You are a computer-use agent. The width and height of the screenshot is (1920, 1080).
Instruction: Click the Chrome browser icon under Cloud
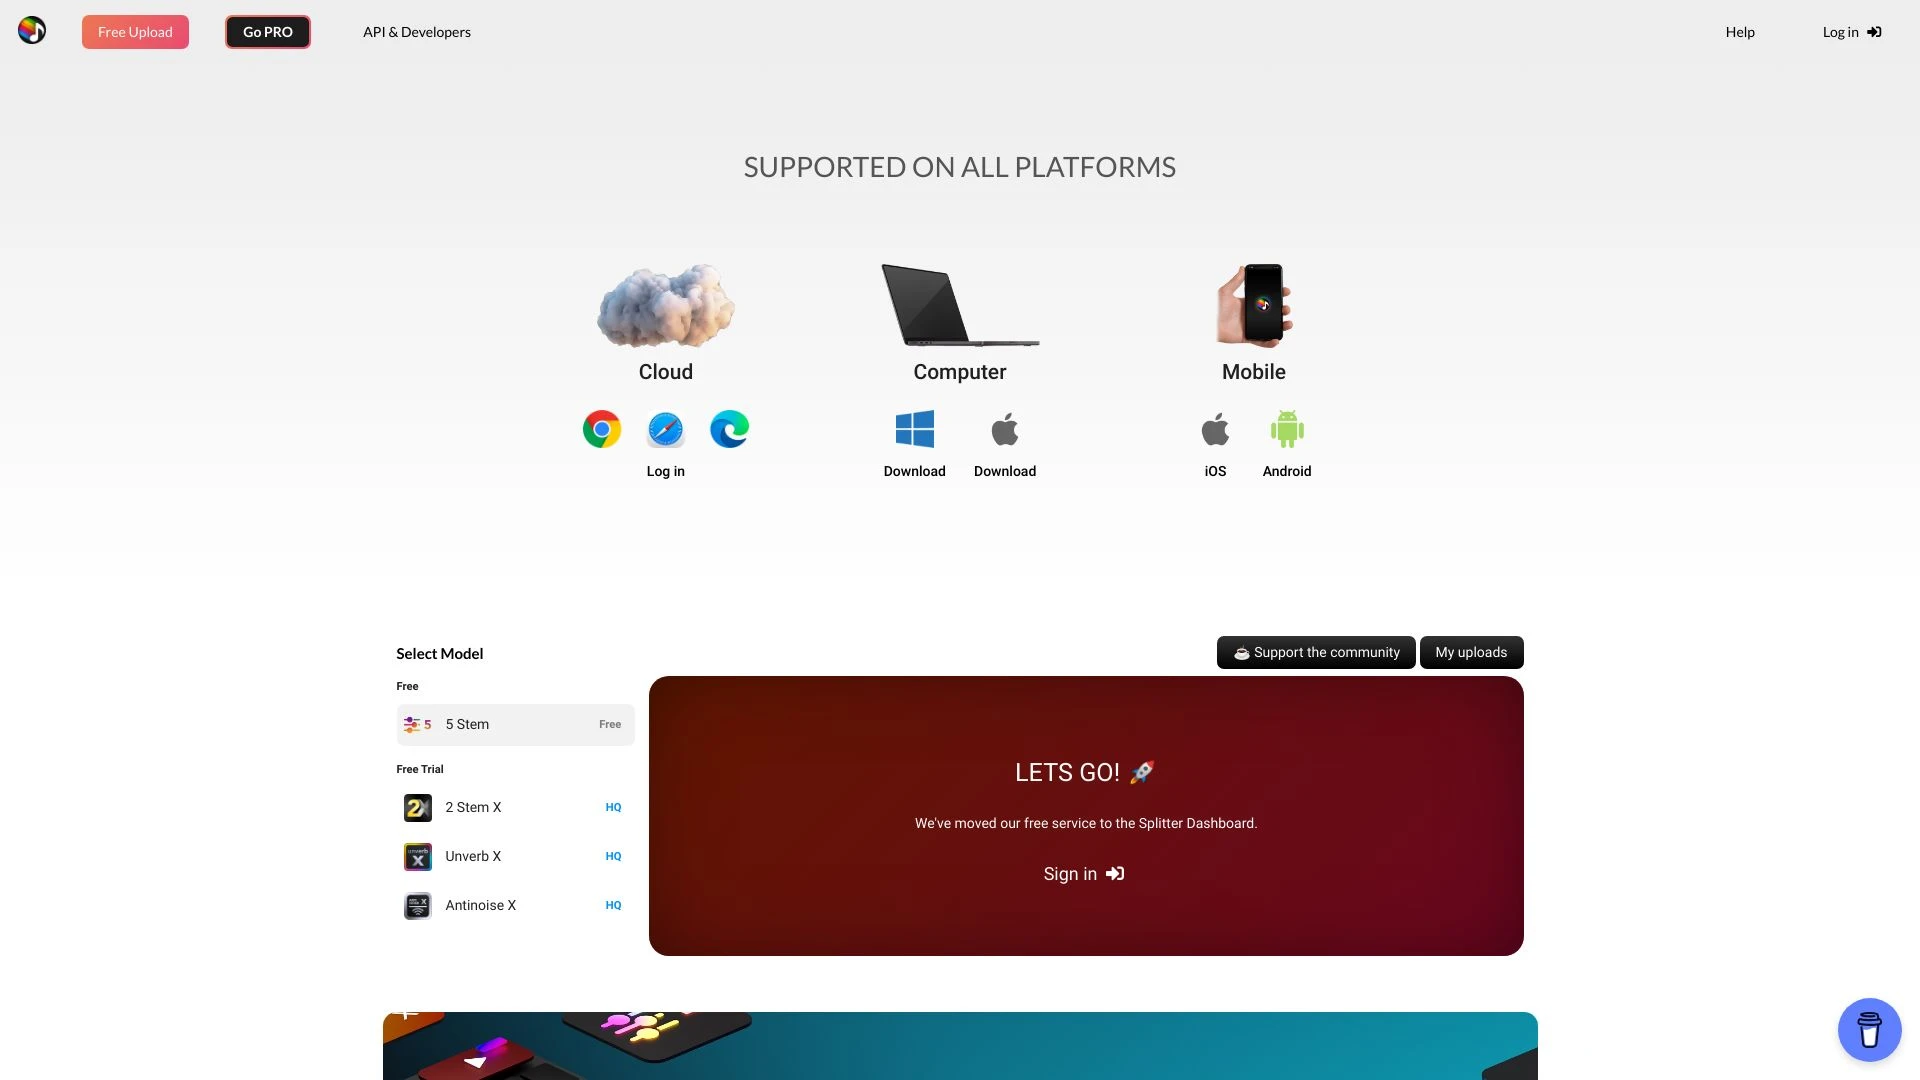(x=601, y=427)
